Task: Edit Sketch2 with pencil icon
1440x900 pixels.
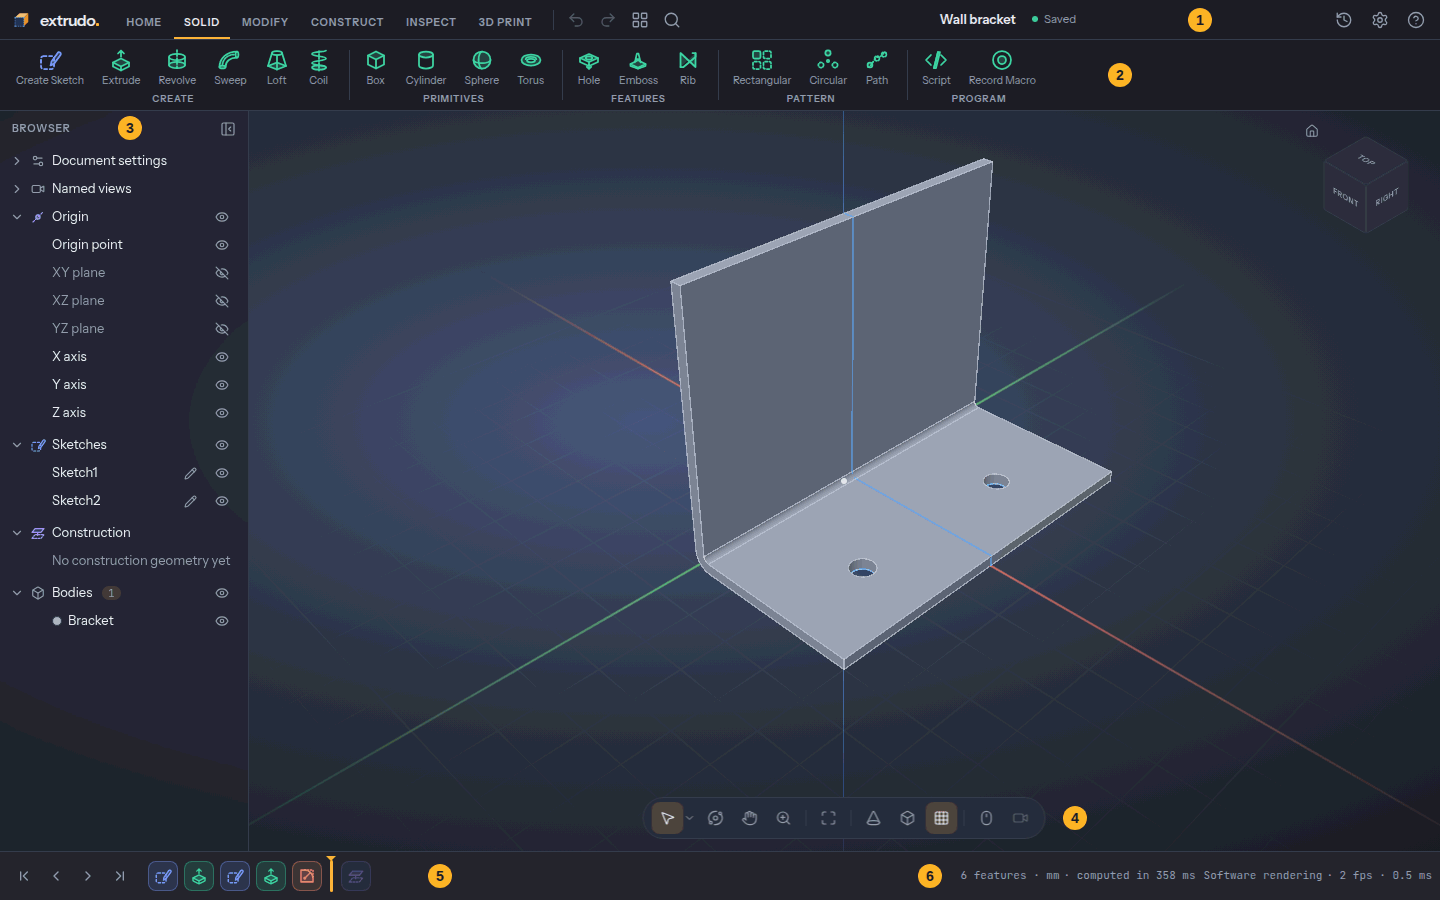Action: point(190,501)
